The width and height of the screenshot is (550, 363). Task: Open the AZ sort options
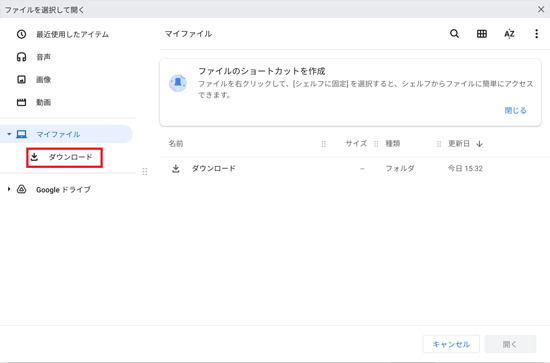pyautogui.click(x=509, y=34)
